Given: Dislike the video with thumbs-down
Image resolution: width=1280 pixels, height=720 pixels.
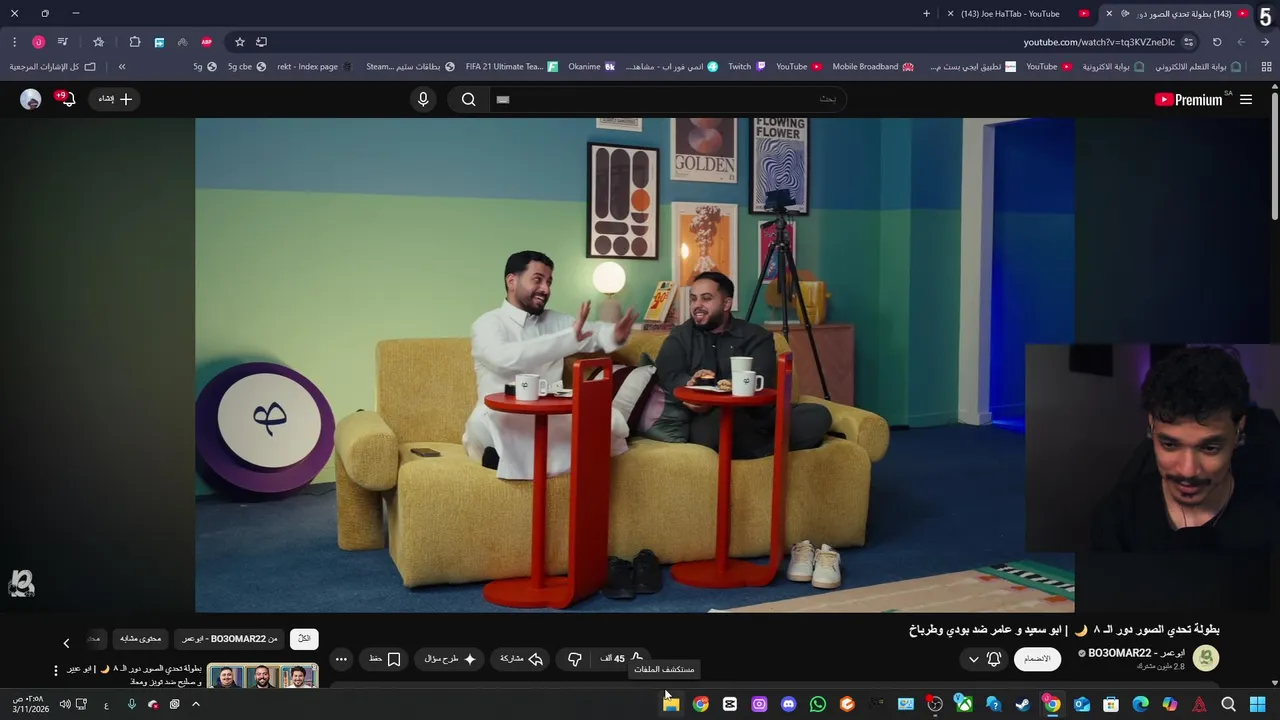Looking at the screenshot, I should tap(575, 659).
